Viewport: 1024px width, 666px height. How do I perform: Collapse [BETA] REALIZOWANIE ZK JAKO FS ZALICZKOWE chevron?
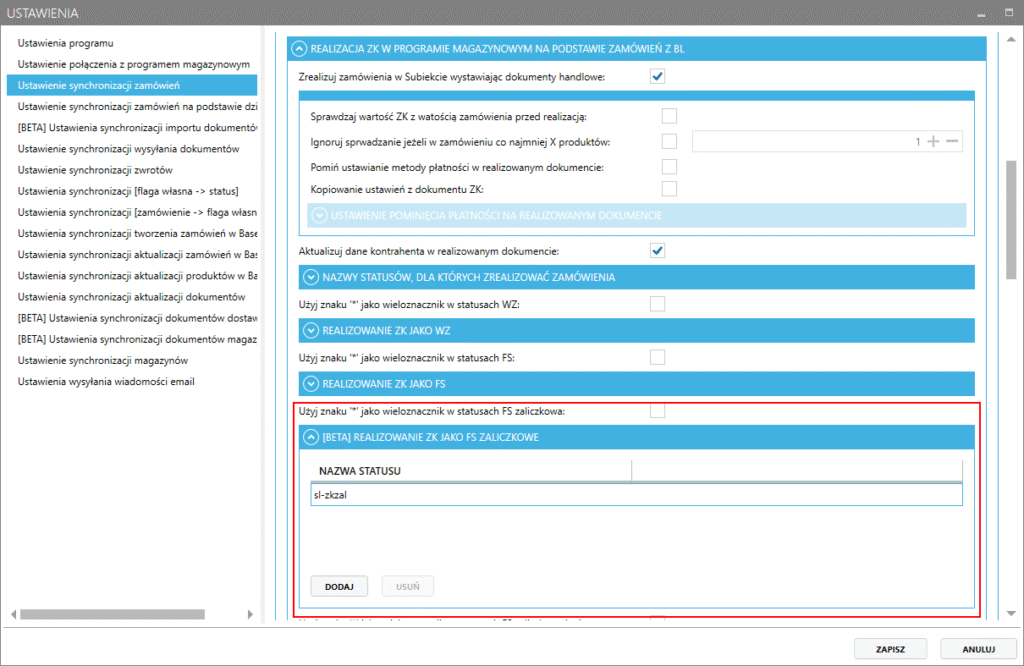(308, 436)
